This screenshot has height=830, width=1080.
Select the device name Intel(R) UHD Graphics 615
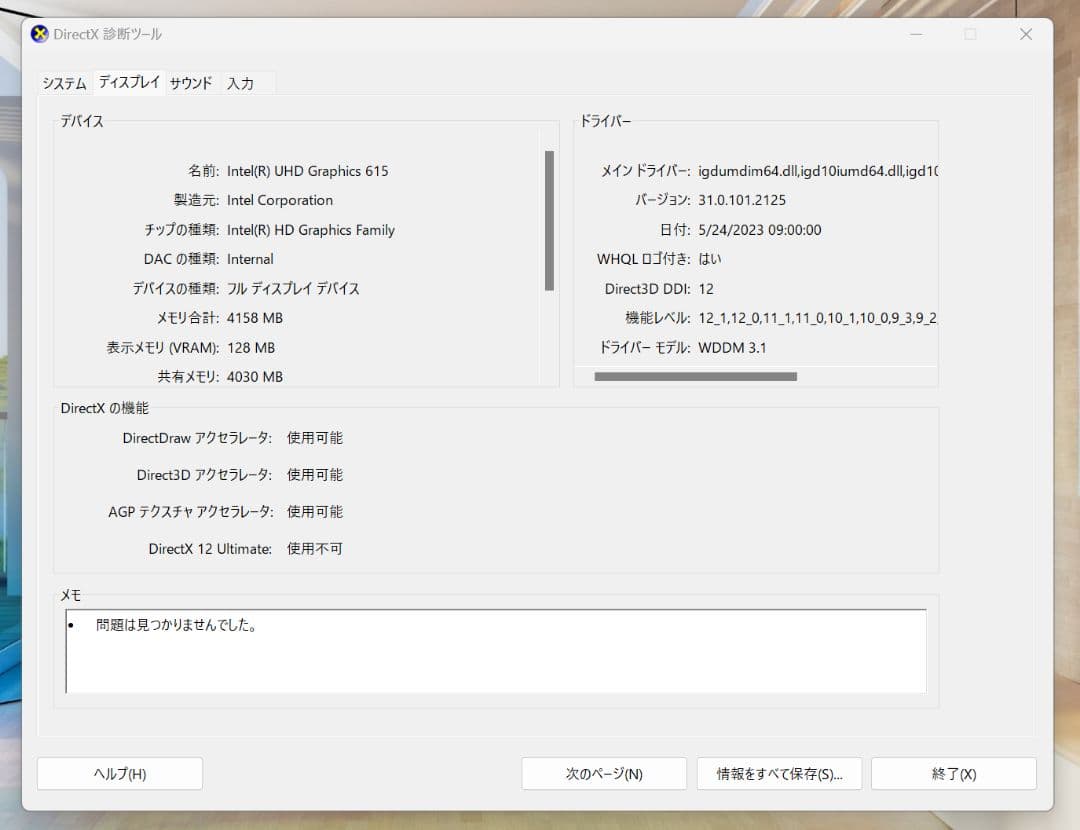click(308, 171)
